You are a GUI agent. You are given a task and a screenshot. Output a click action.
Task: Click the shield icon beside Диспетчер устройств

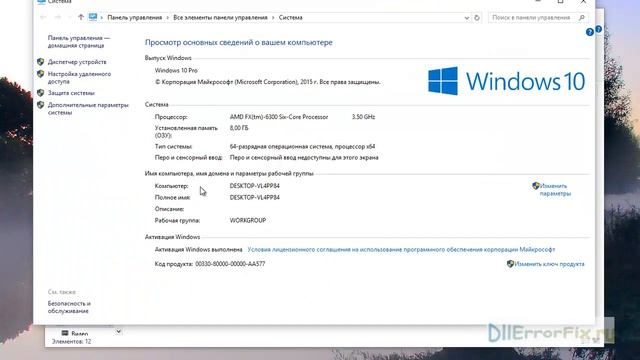[x=40, y=62]
